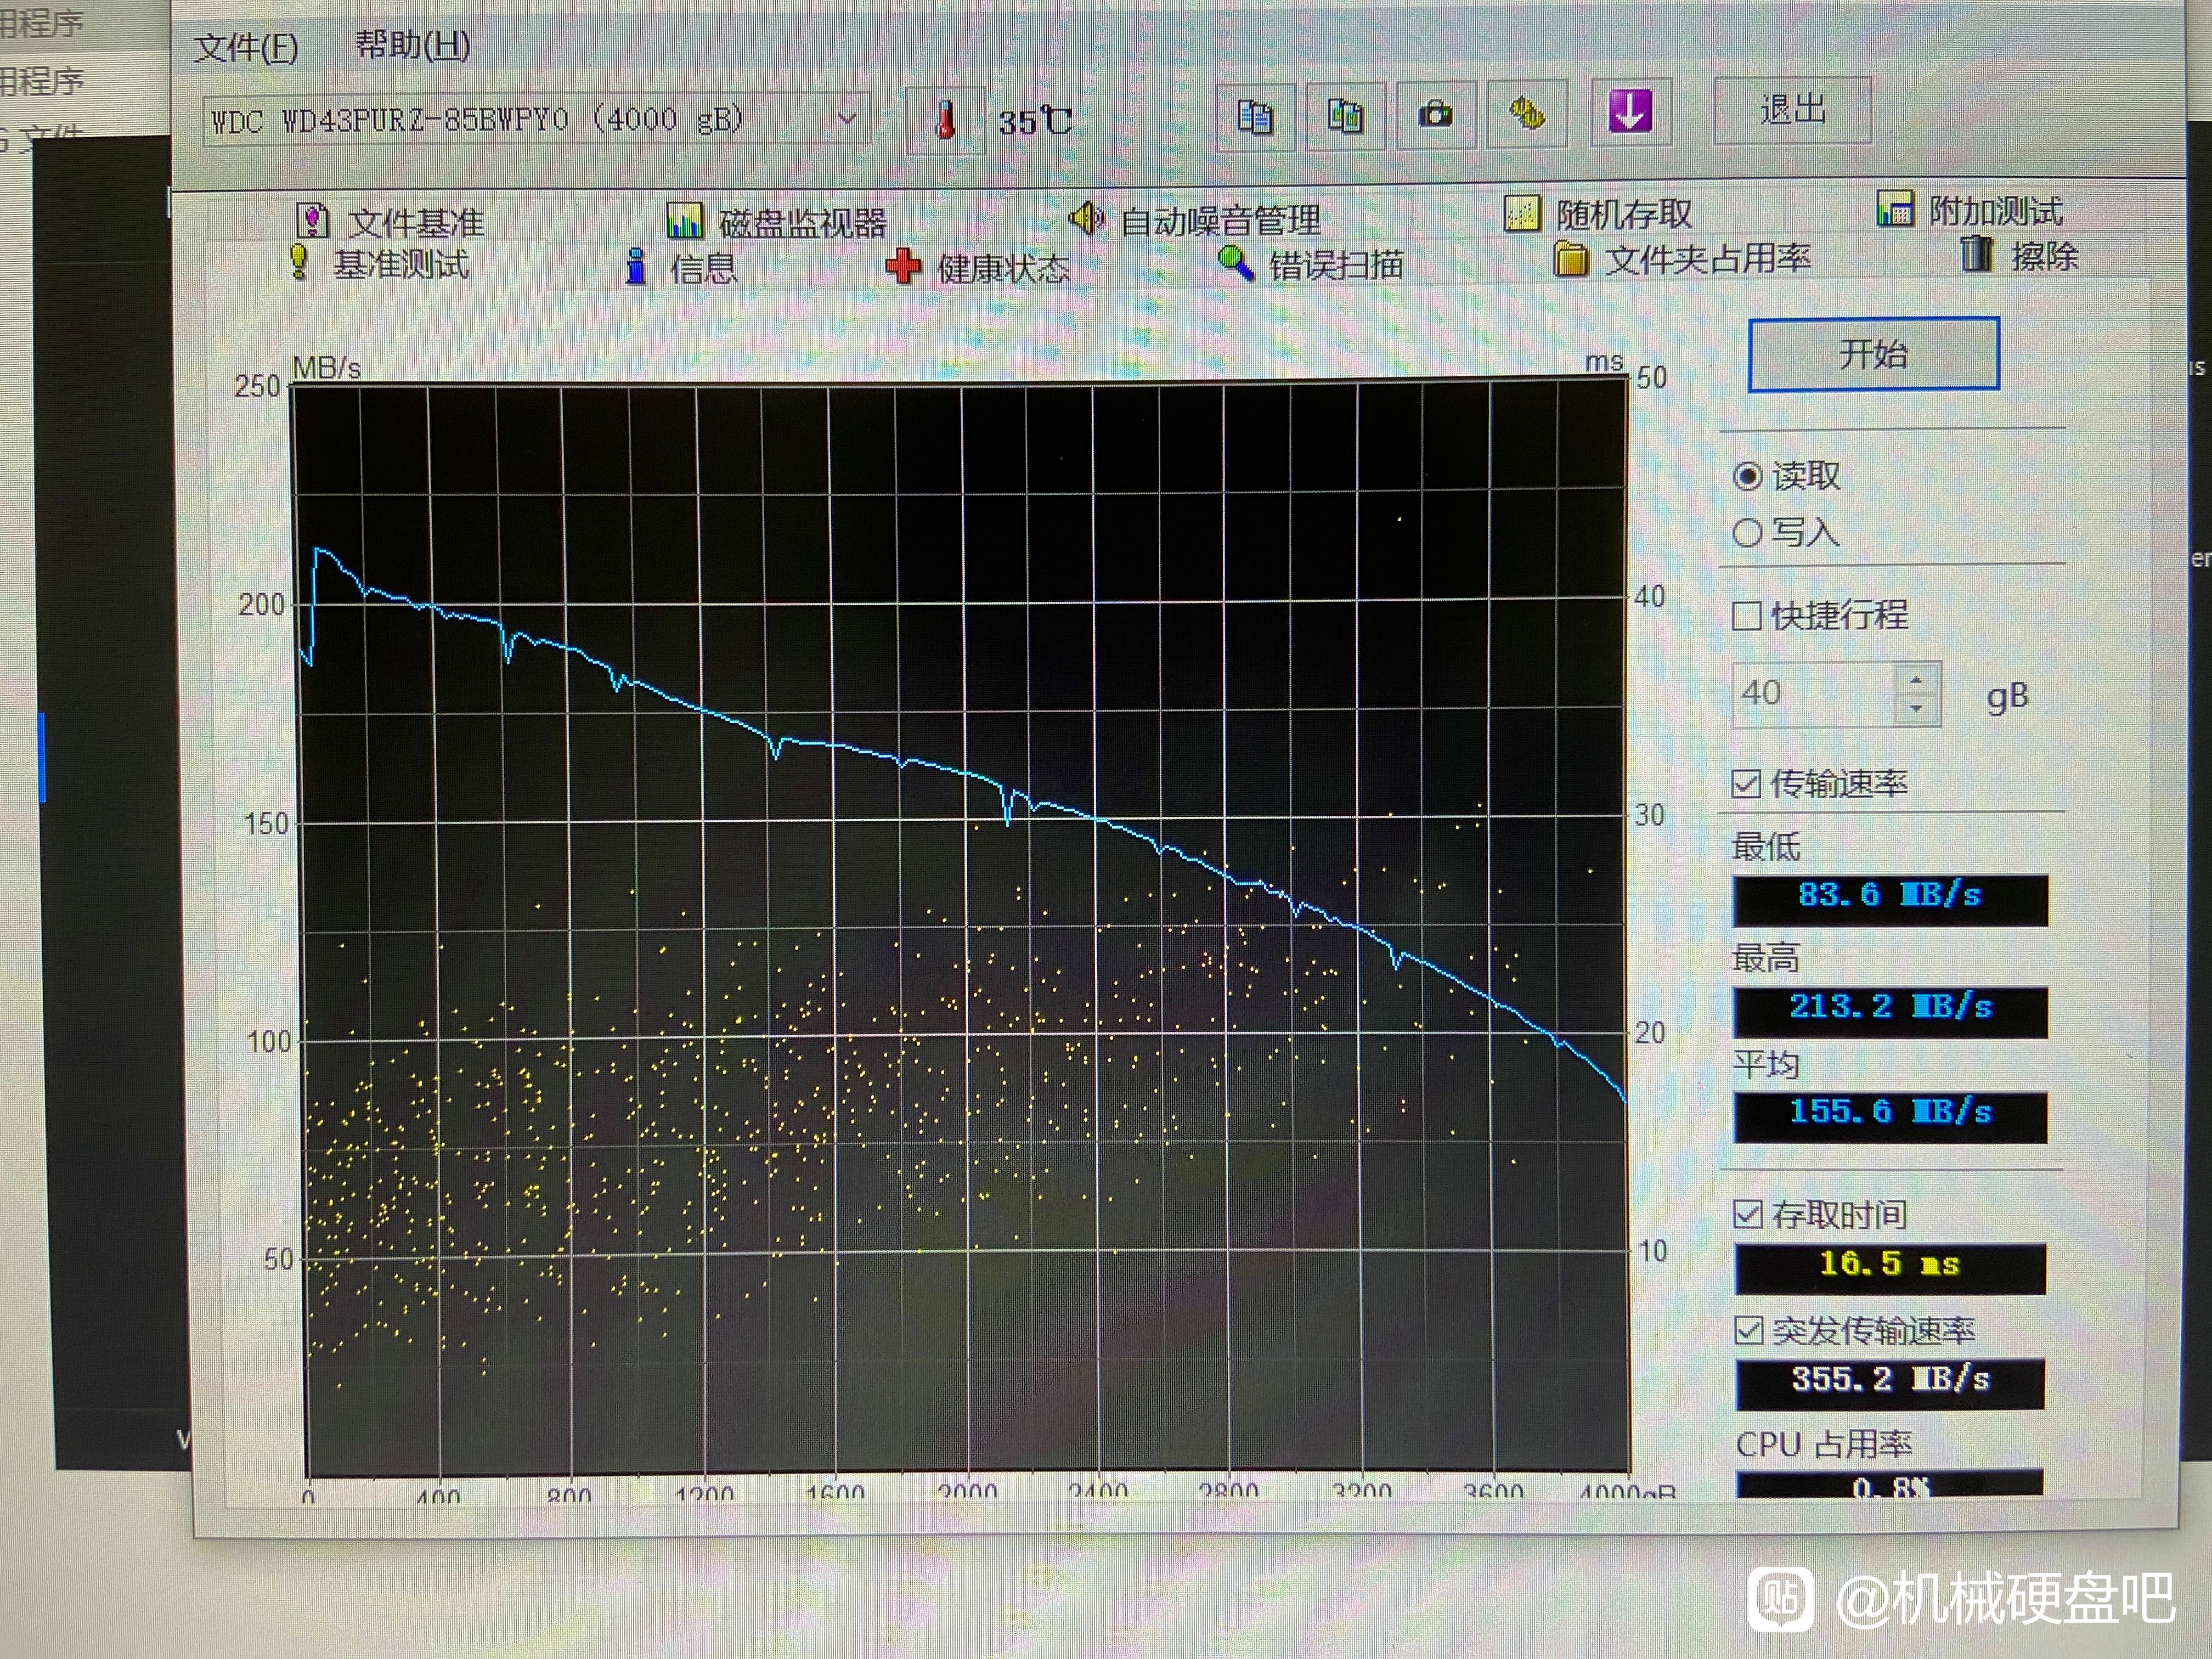The height and width of the screenshot is (1659, 2212).
Task: Save screenshot with the camera icon
Action: tap(1436, 115)
